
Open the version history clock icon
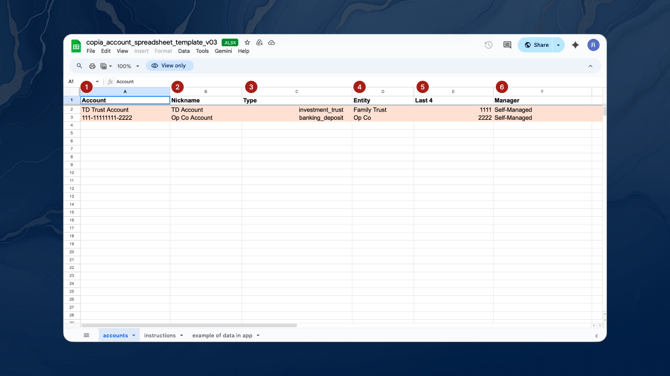pos(488,45)
